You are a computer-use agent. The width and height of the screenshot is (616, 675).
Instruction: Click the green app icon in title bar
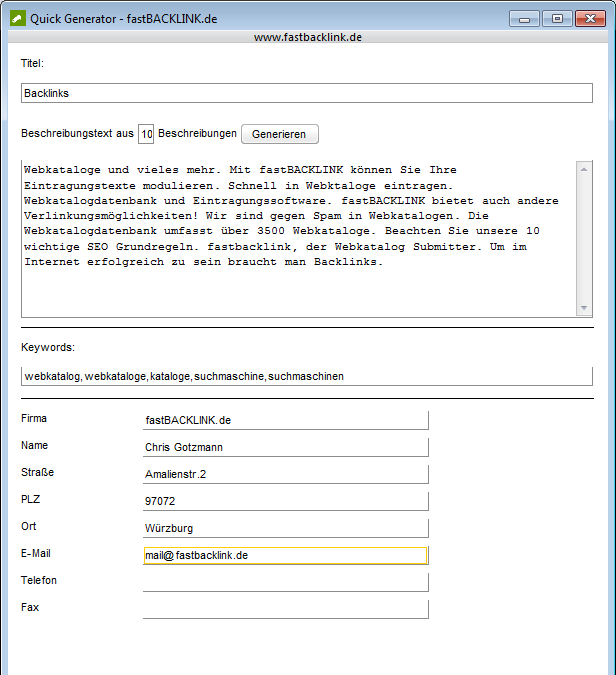18,19
